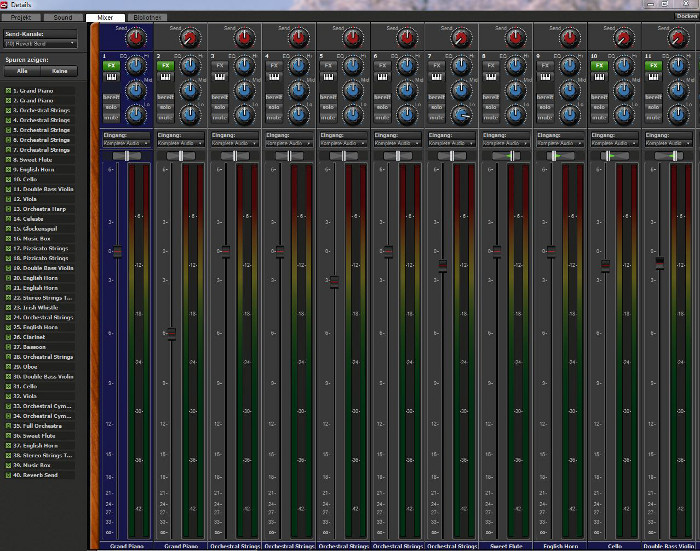Click the bereit button on channel 9
This screenshot has height=551, width=700.
point(545,97)
